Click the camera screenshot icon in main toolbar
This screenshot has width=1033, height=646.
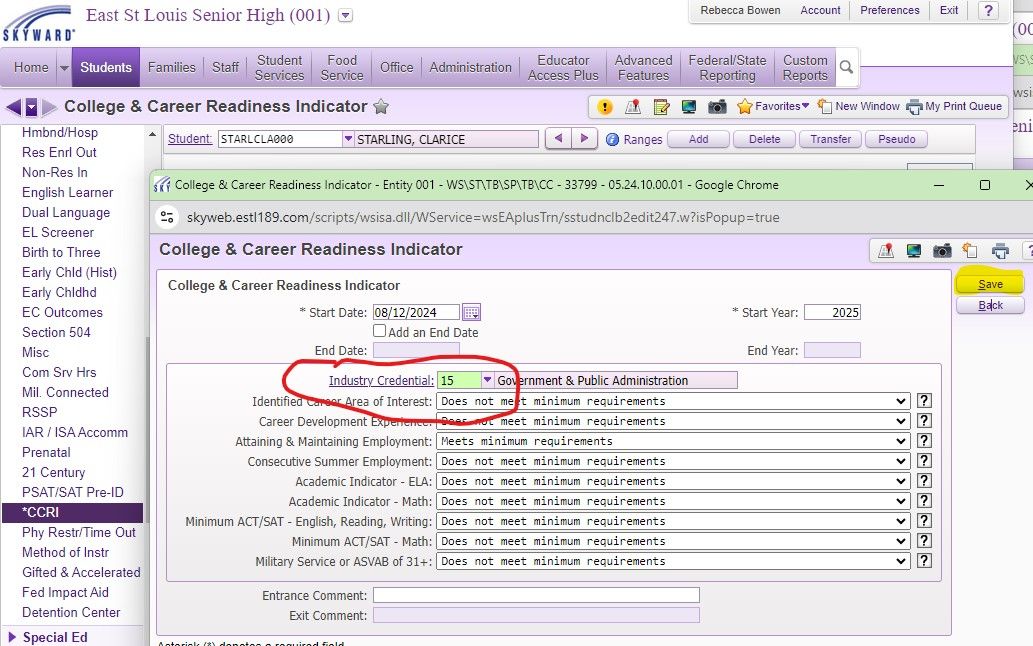pyautogui.click(x=717, y=107)
